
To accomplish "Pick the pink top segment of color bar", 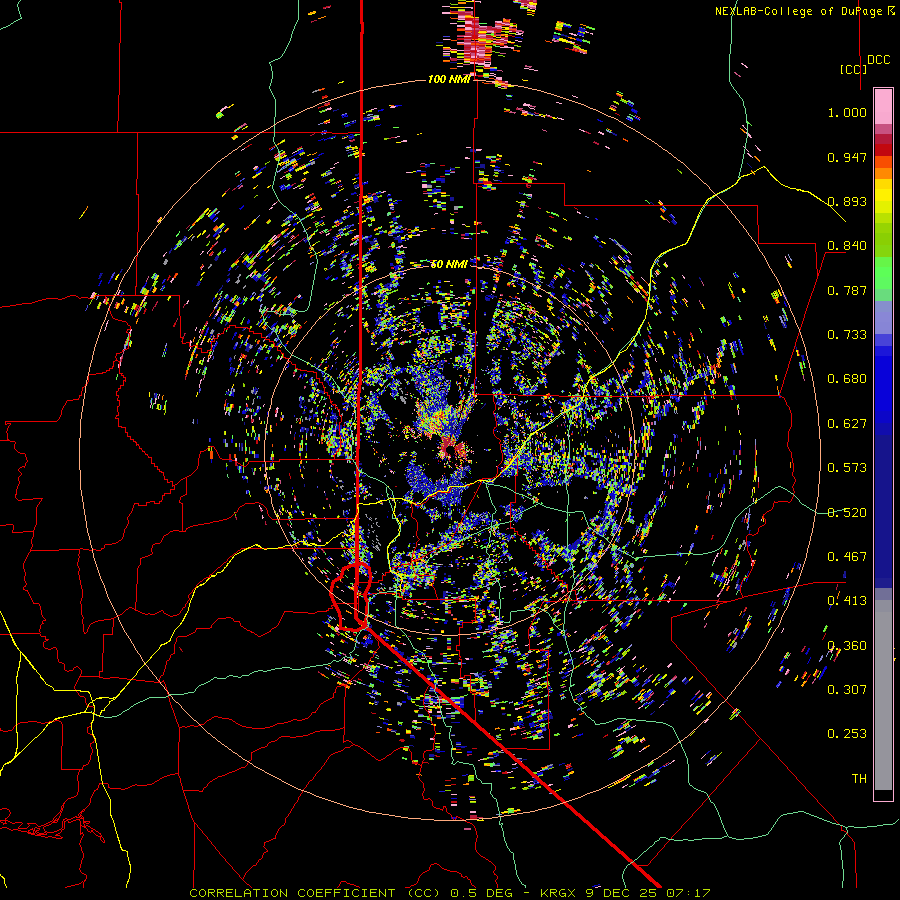I will (883, 106).
